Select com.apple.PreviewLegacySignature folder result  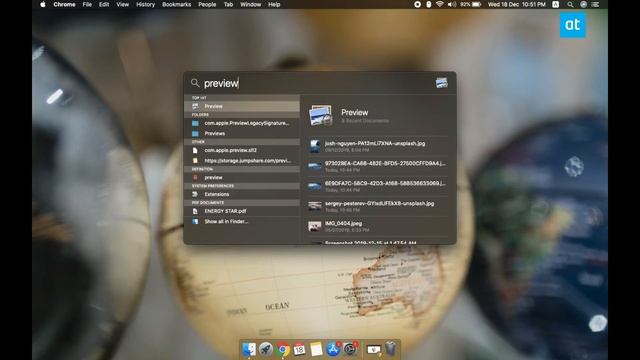point(242,123)
